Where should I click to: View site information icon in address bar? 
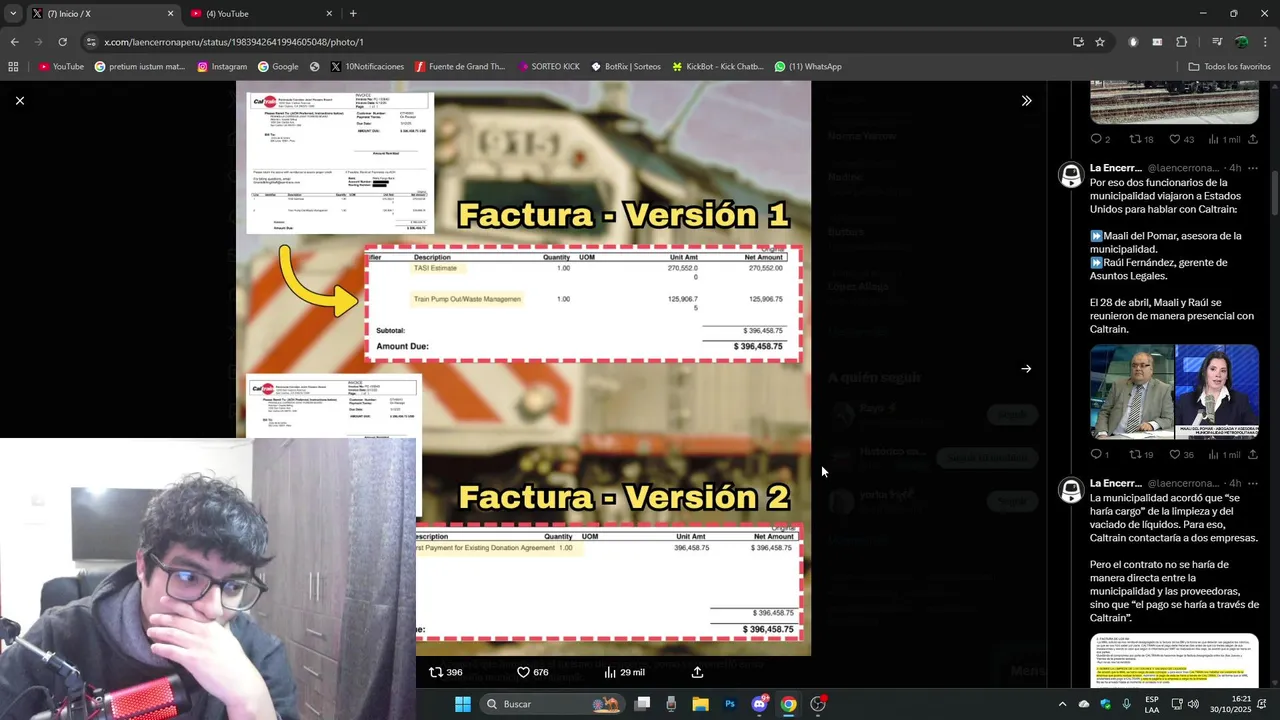click(91, 42)
